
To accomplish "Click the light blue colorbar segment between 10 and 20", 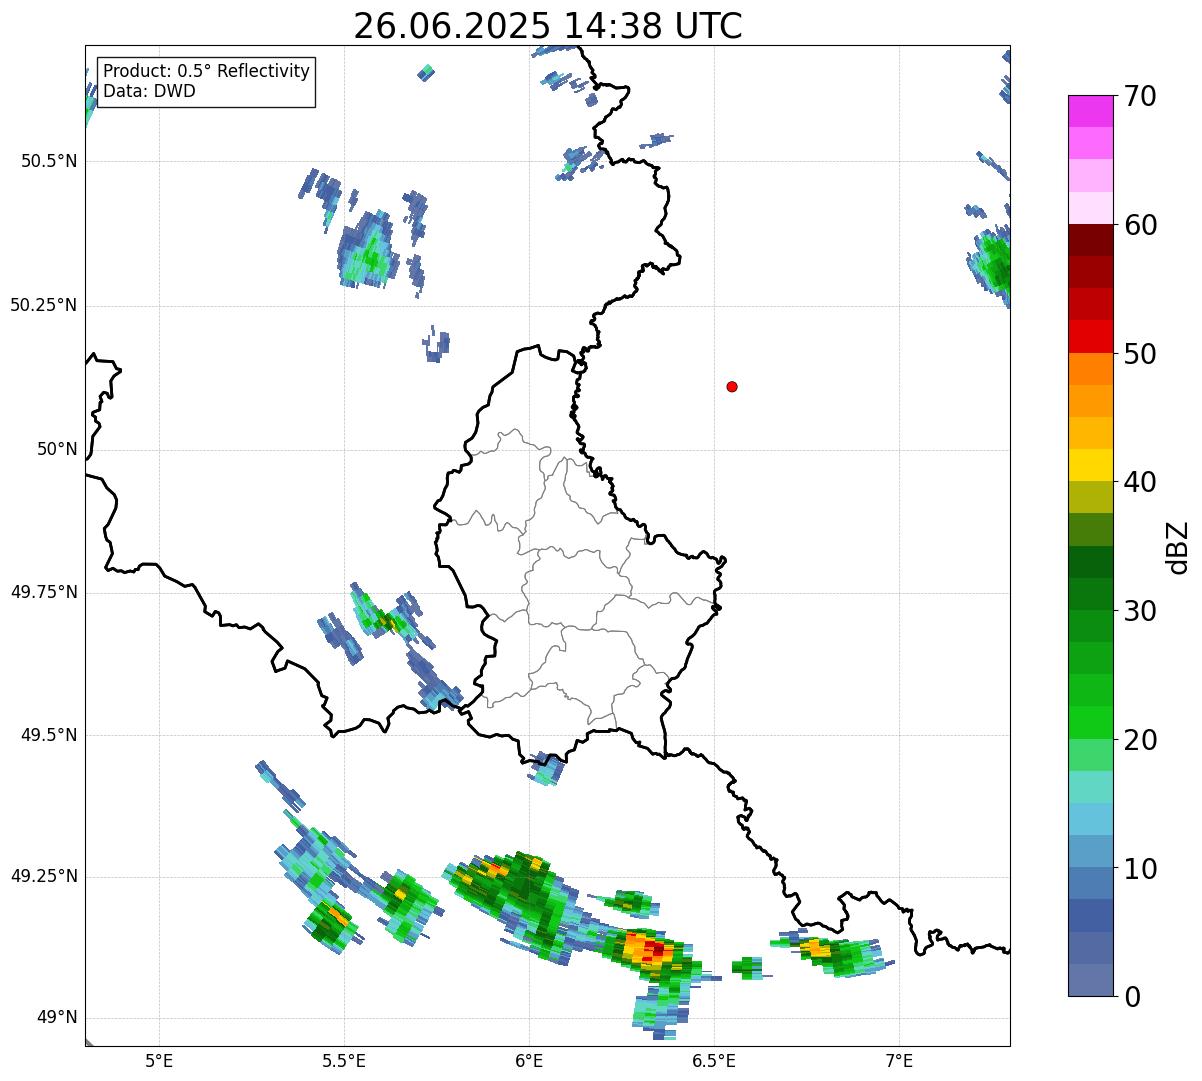I will point(1090,819).
